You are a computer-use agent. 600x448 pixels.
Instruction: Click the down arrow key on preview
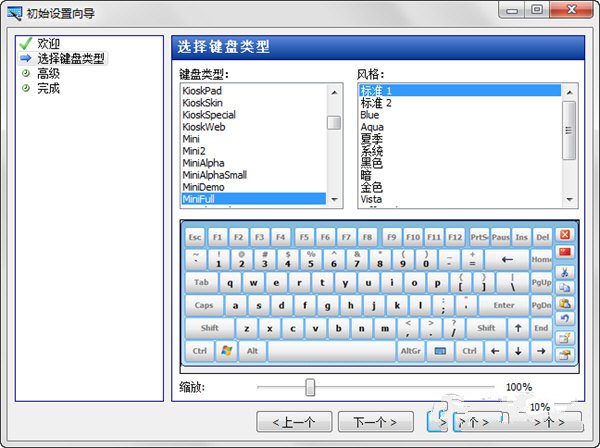[x=518, y=351]
